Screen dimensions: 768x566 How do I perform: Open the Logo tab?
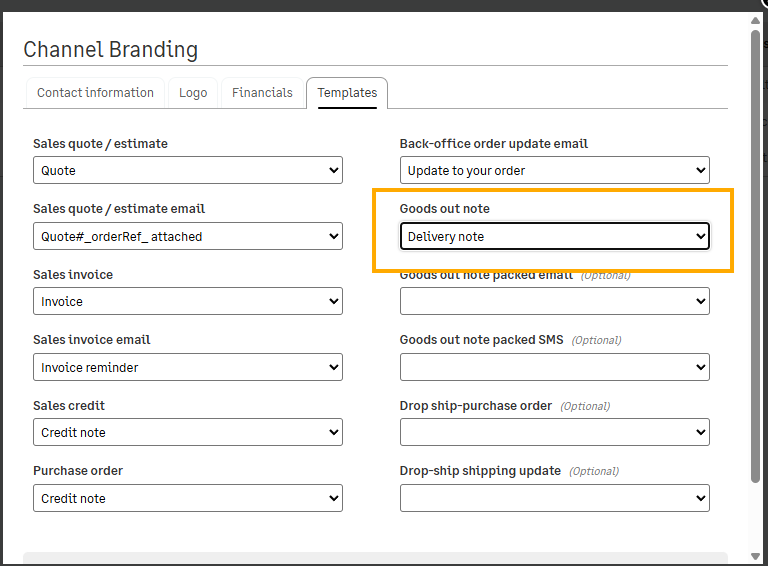point(193,93)
